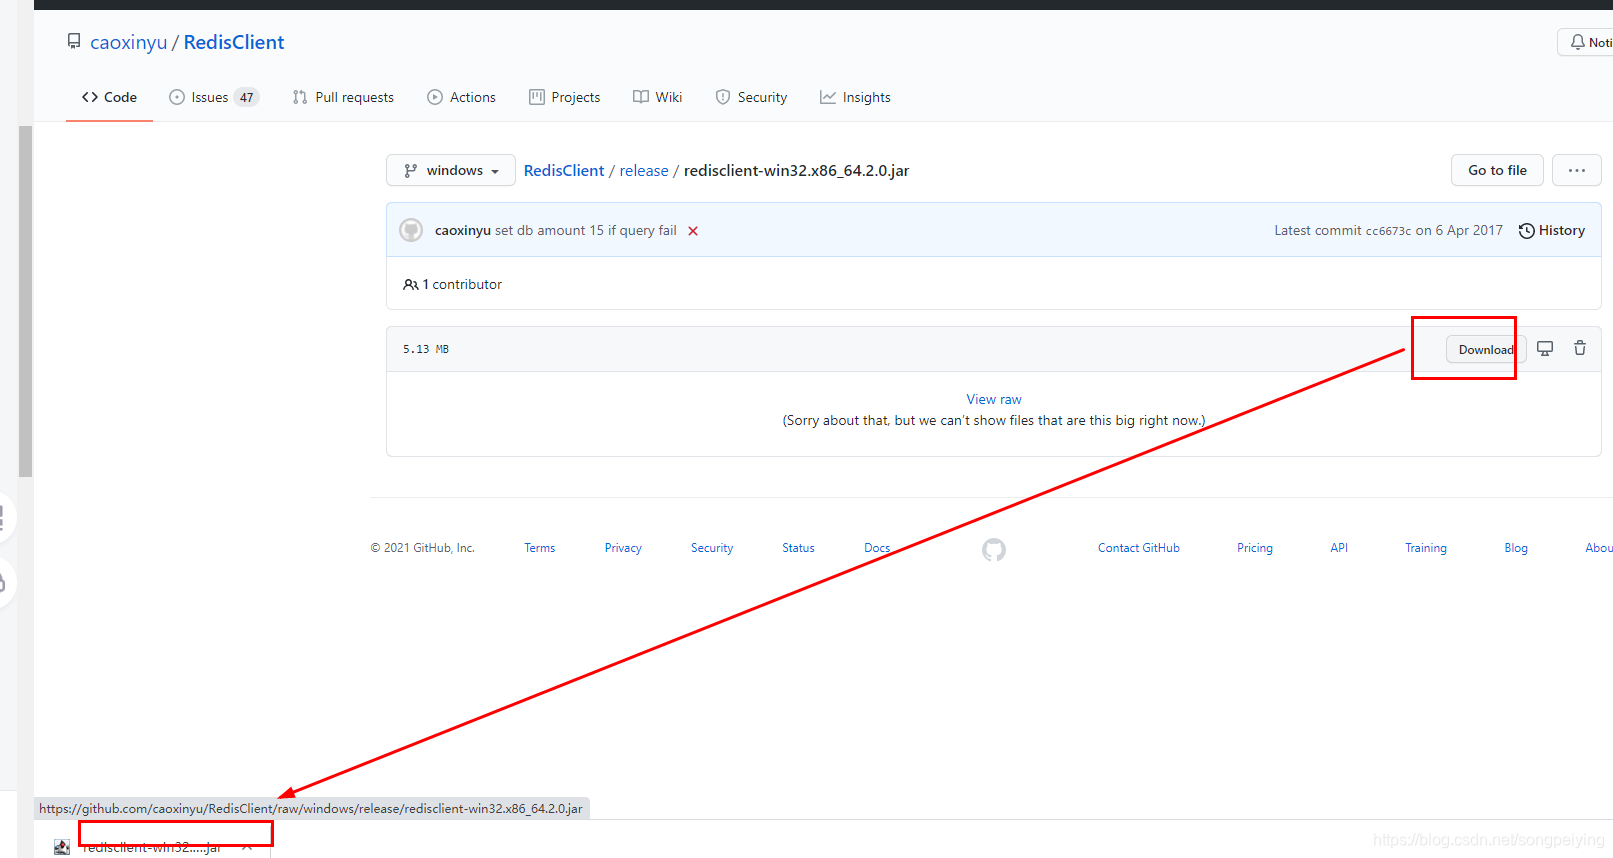View the Security tab
The height and width of the screenshot is (858, 1613).
(x=751, y=97)
